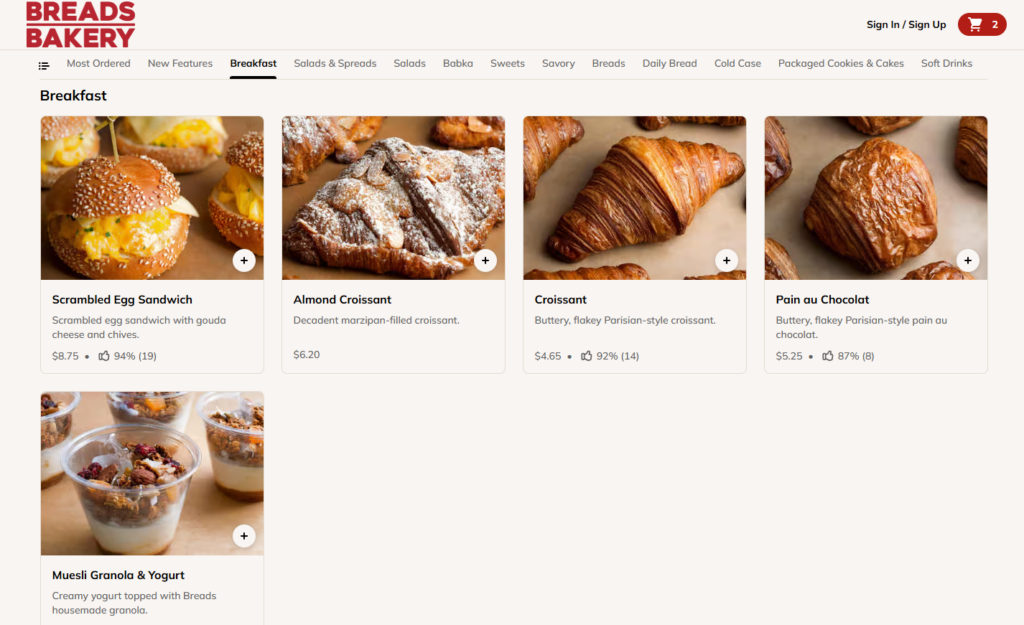The height and width of the screenshot is (625, 1024).
Task: Add the Croissant via plus button
Action: click(x=726, y=260)
